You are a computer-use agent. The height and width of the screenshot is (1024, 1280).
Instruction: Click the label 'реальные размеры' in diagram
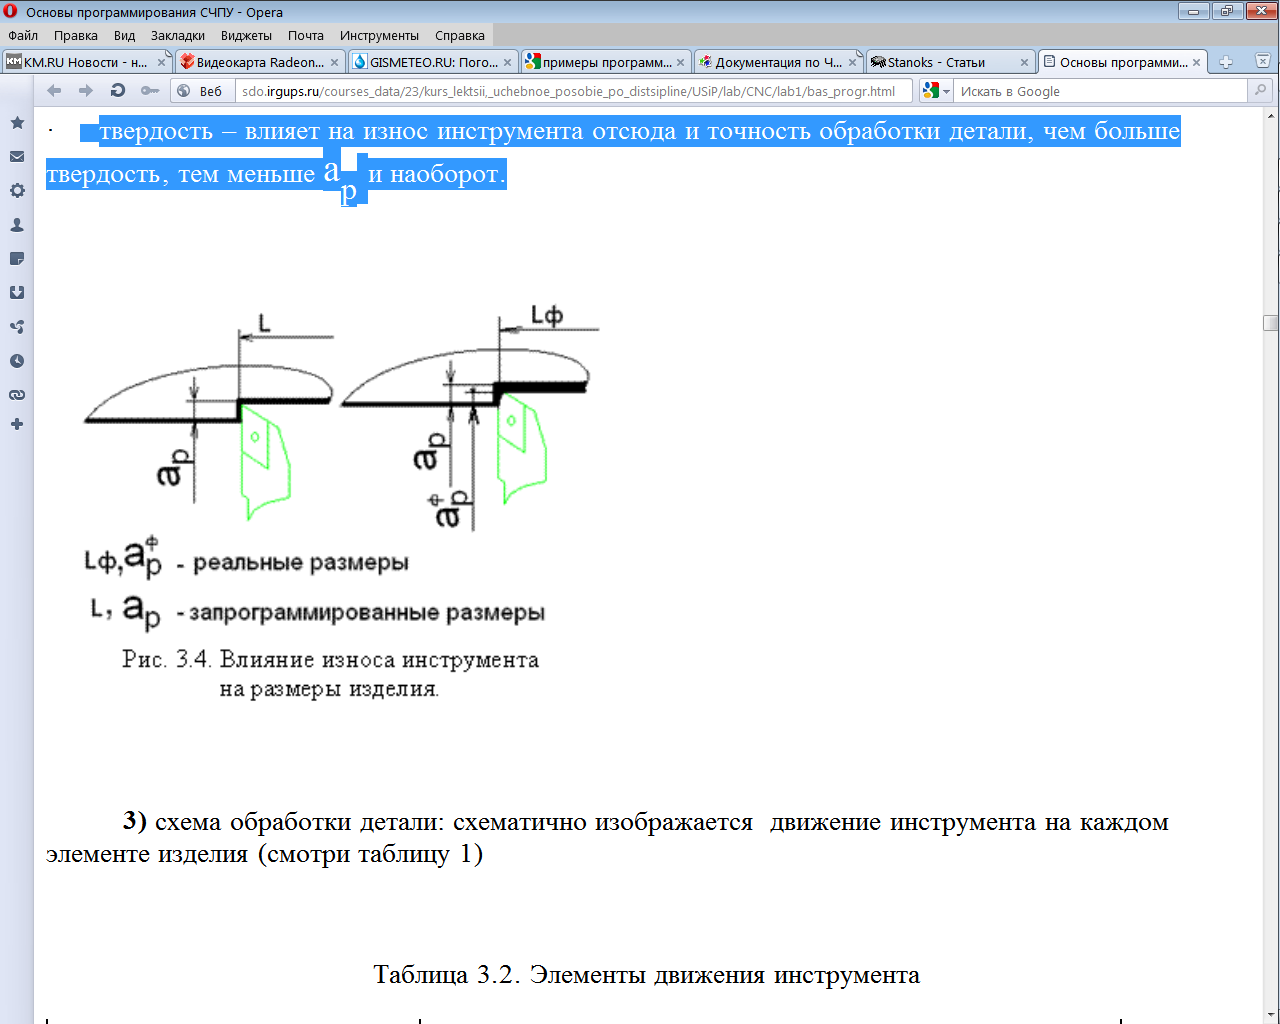point(301,562)
